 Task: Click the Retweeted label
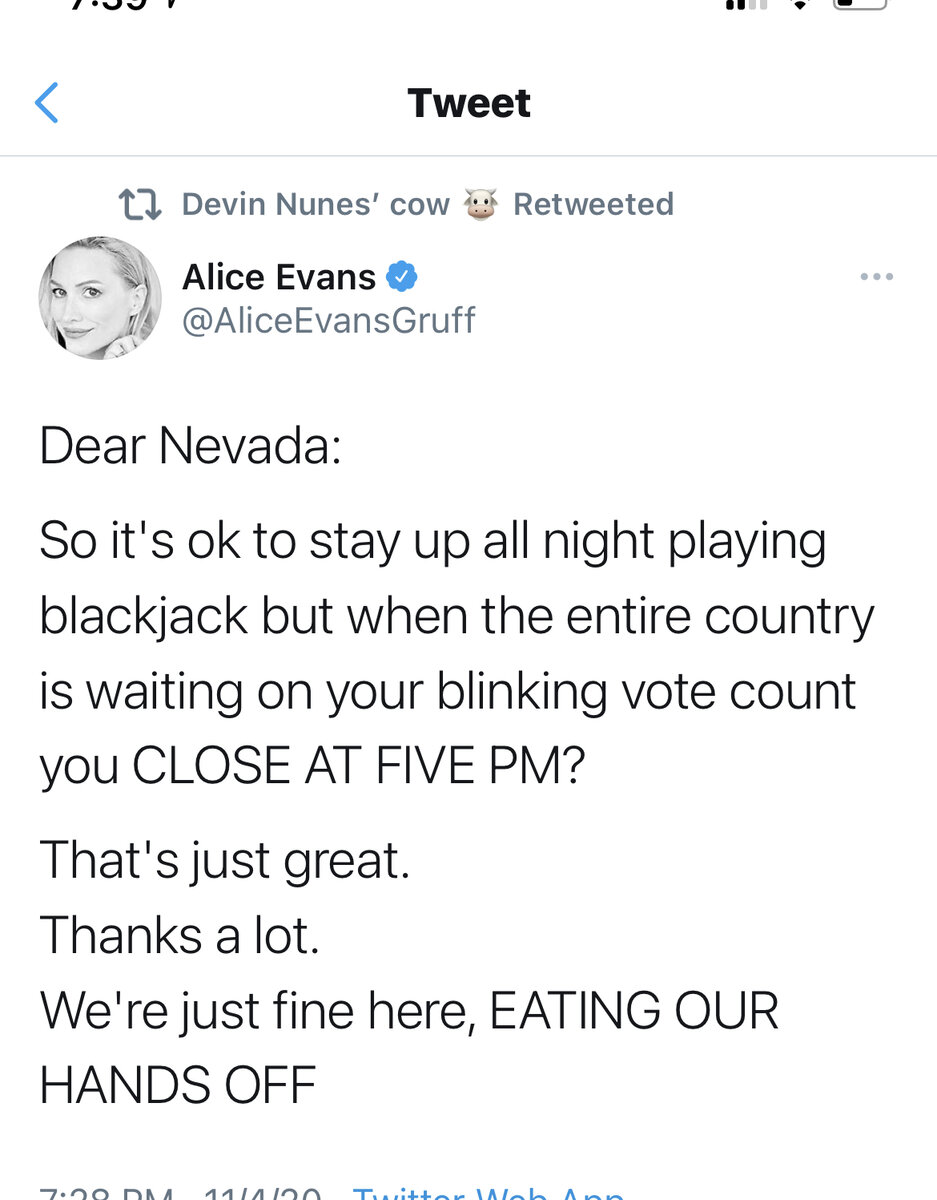tap(593, 205)
